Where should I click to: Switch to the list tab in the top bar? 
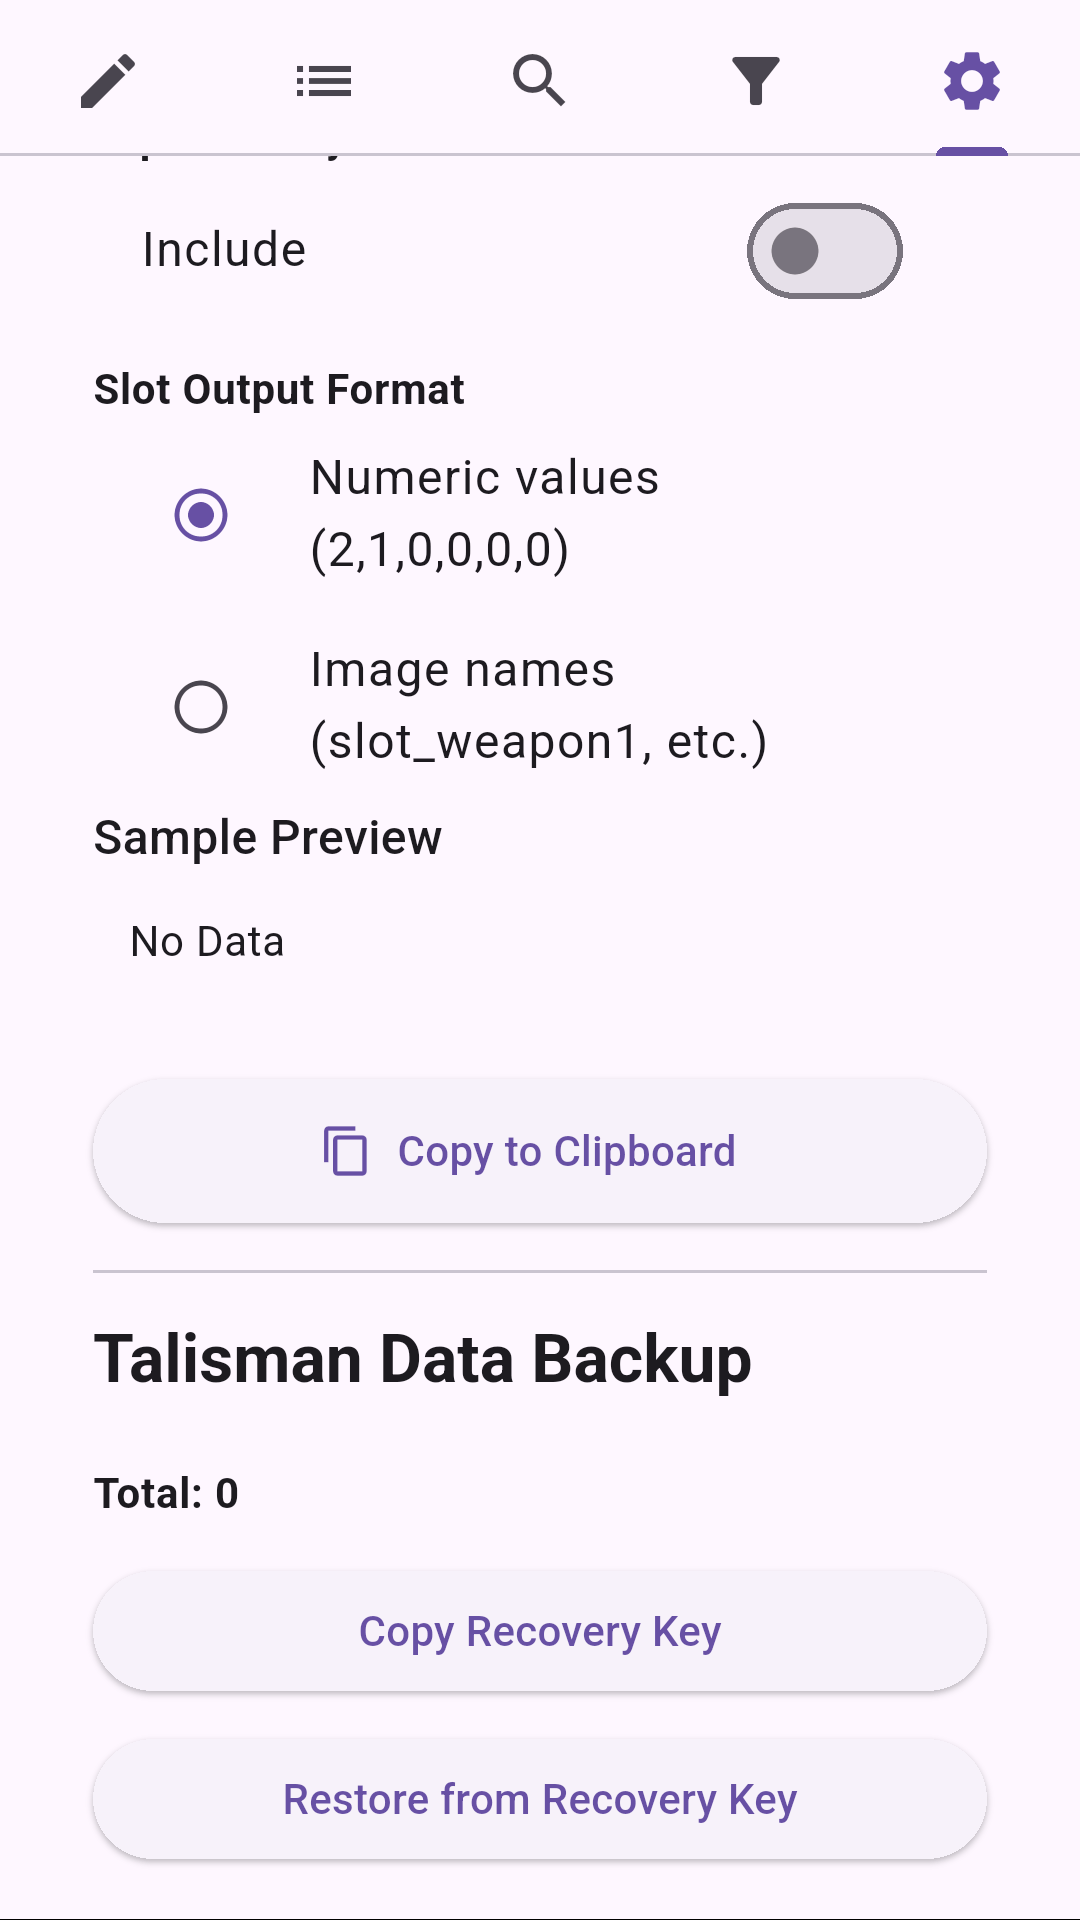click(324, 80)
